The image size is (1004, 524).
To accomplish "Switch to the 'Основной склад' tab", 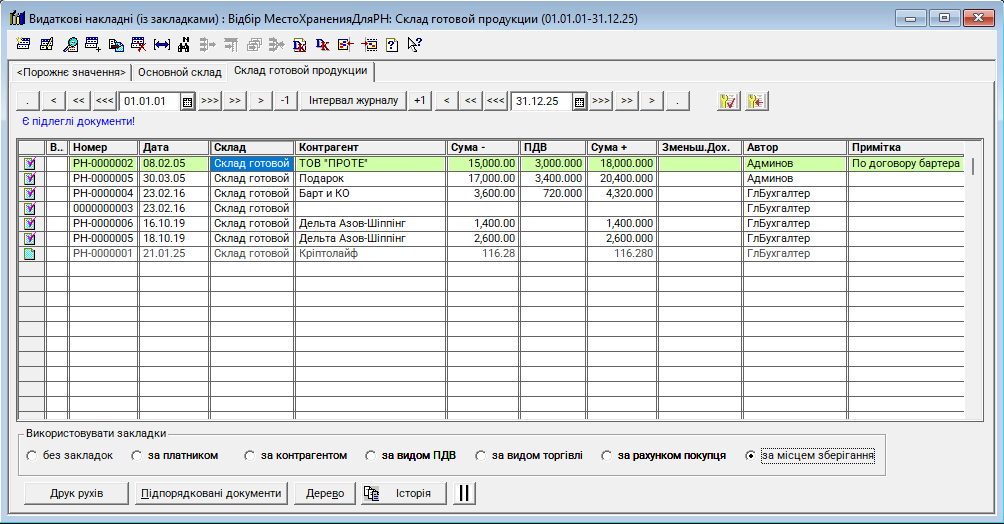I will pos(179,72).
